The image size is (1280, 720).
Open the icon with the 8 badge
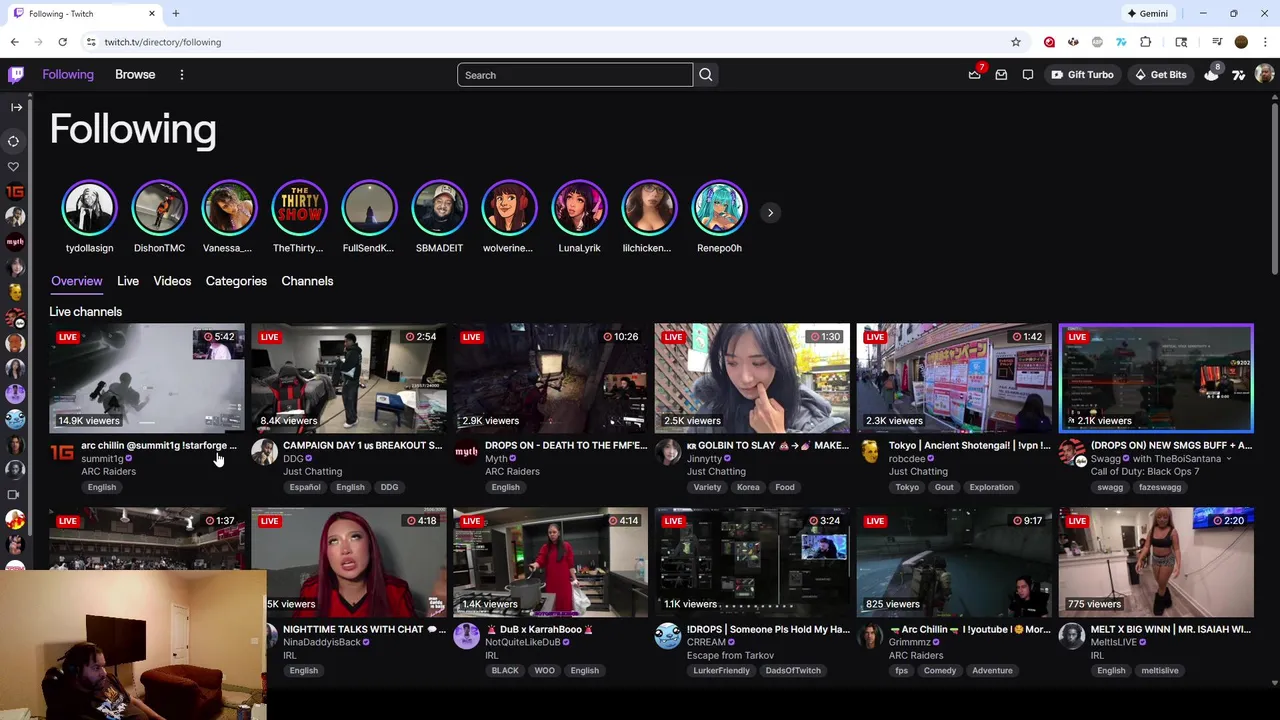[x=1212, y=74]
